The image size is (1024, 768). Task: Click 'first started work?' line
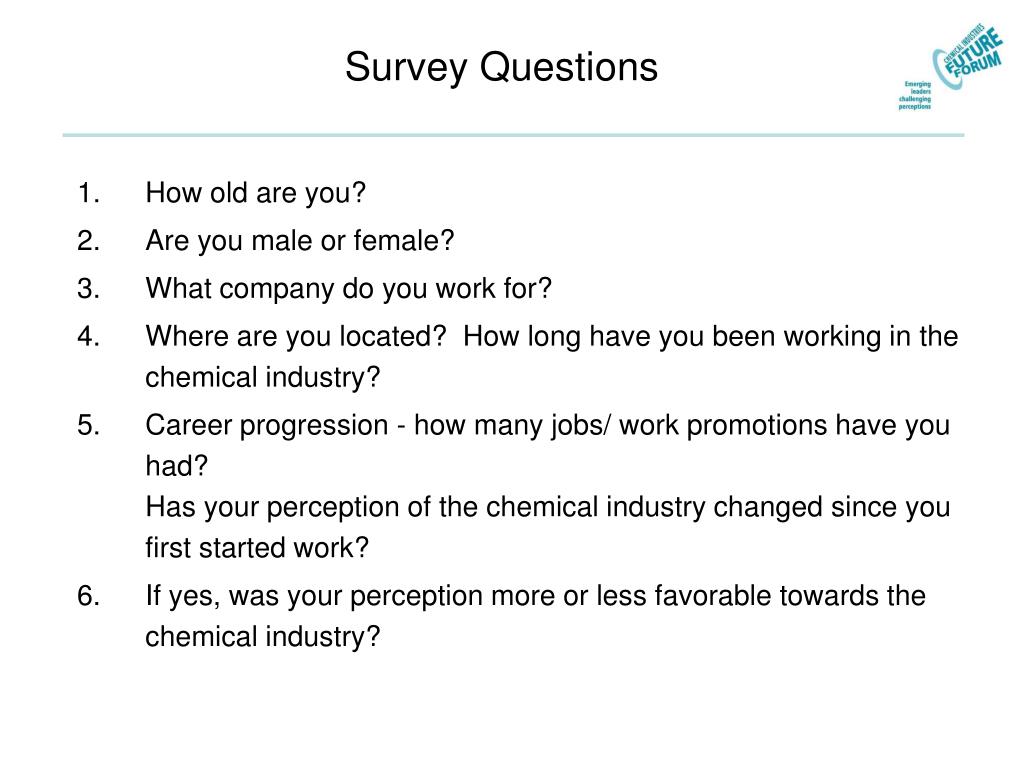pos(257,548)
